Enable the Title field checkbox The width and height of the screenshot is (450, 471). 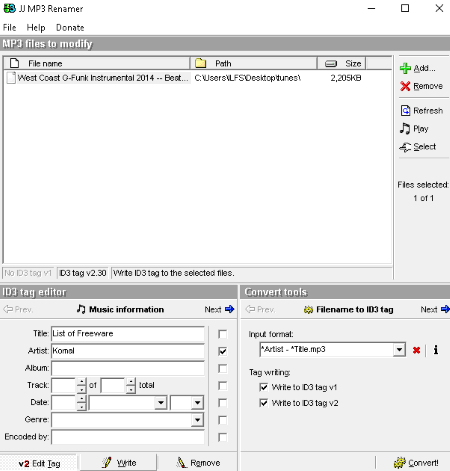click(222, 334)
